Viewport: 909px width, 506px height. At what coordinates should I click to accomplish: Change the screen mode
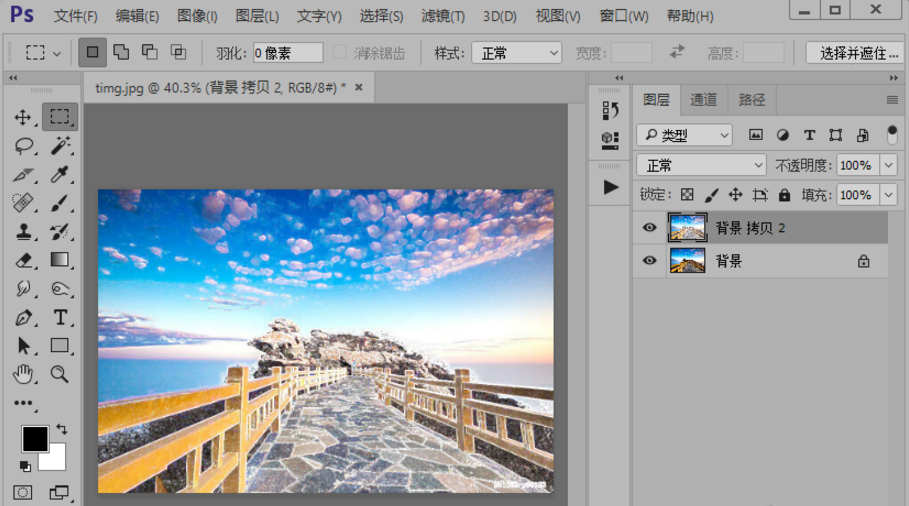point(59,493)
